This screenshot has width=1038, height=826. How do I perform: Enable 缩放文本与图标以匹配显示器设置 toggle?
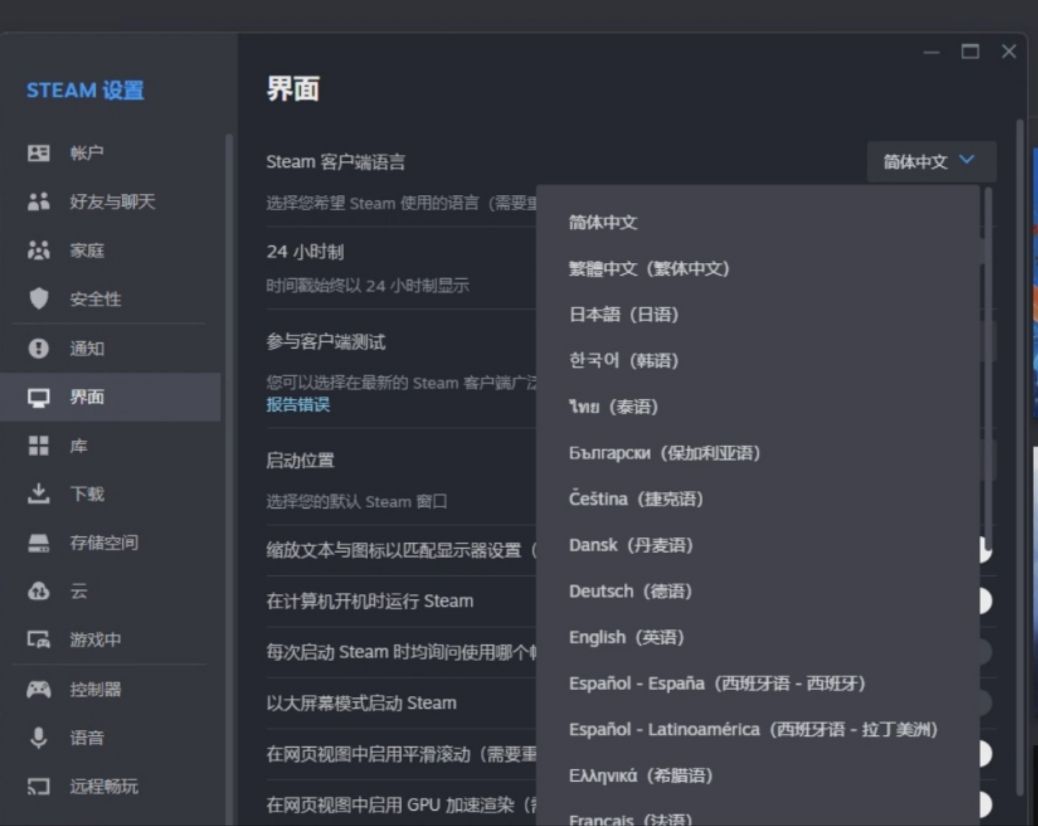tap(983, 550)
